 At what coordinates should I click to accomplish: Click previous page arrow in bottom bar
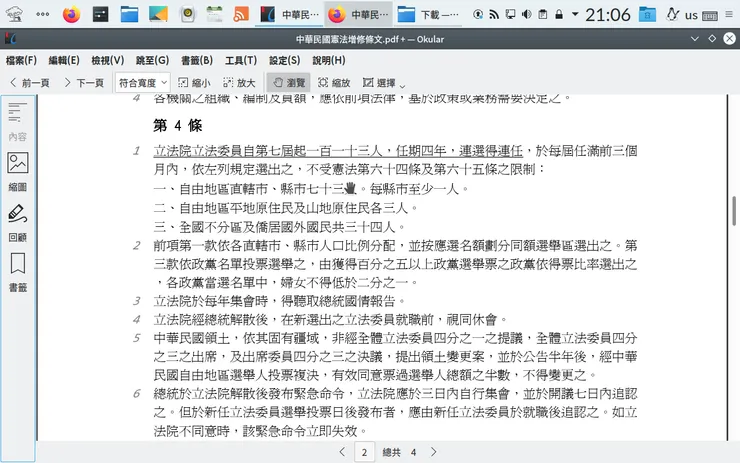tap(342, 452)
